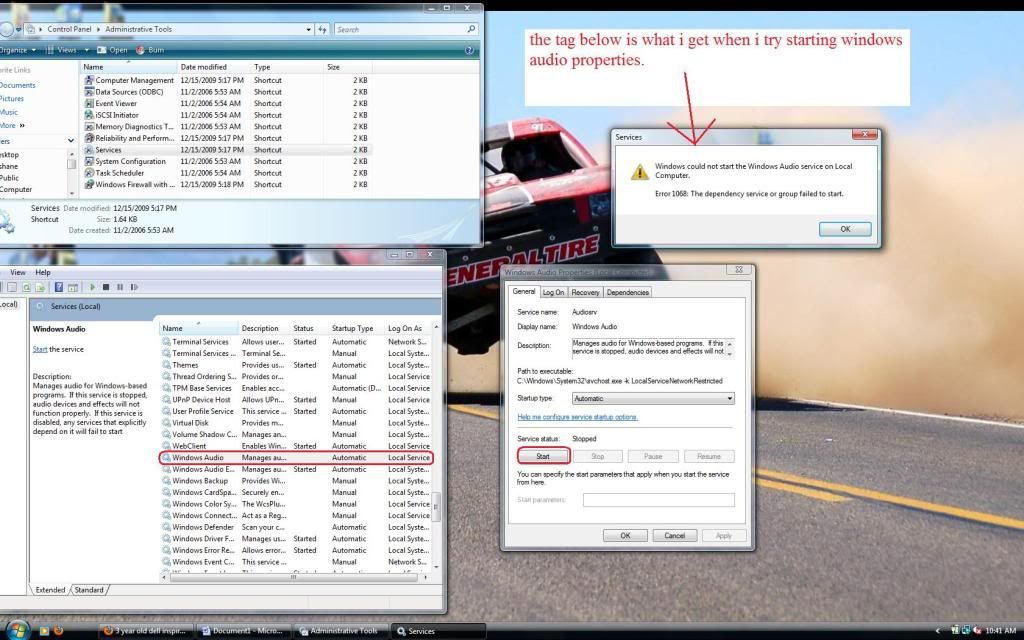
Task: Select the iSCSI Initiator shortcut icon
Action: (x=89, y=115)
